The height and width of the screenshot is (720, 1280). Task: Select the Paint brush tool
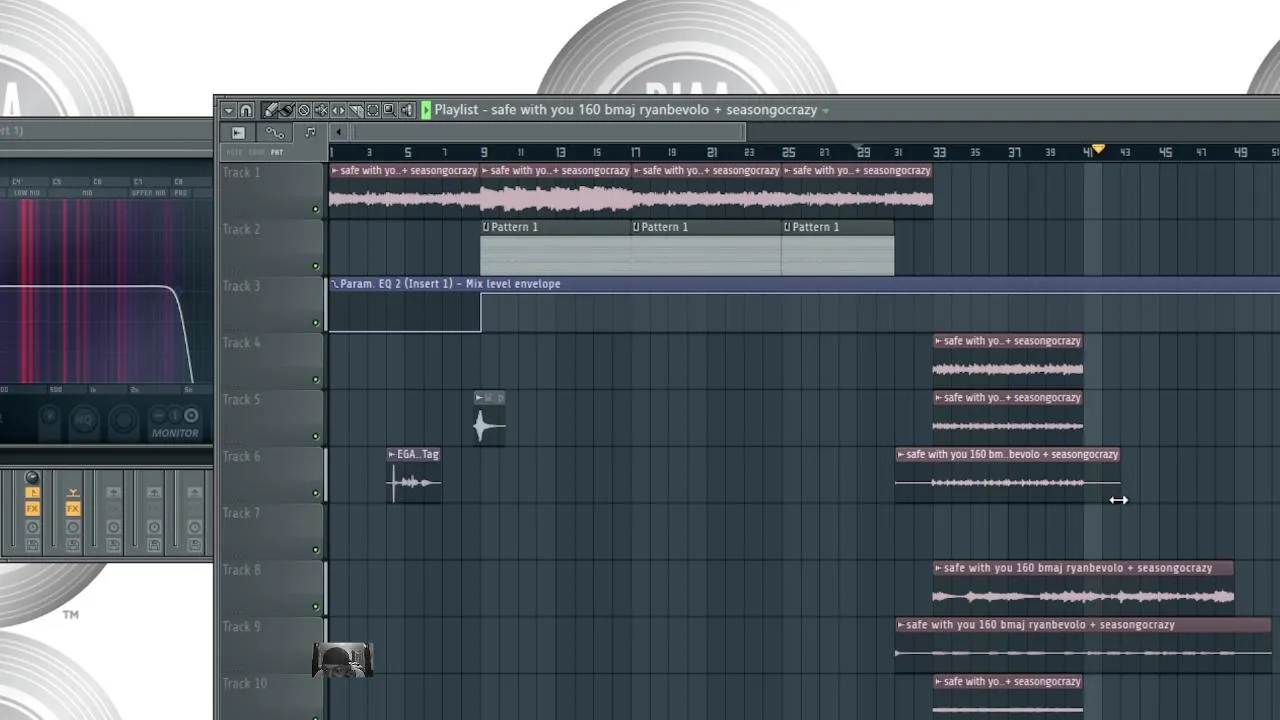[287, 110]
